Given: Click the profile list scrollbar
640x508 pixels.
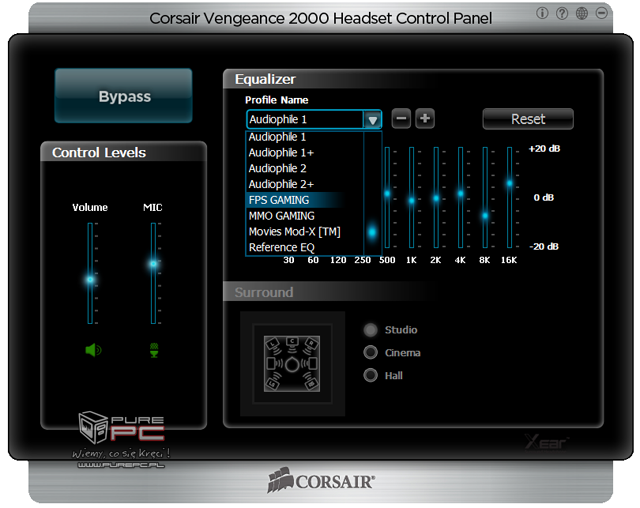Looking at the screenshot, I should pos(372,193).
